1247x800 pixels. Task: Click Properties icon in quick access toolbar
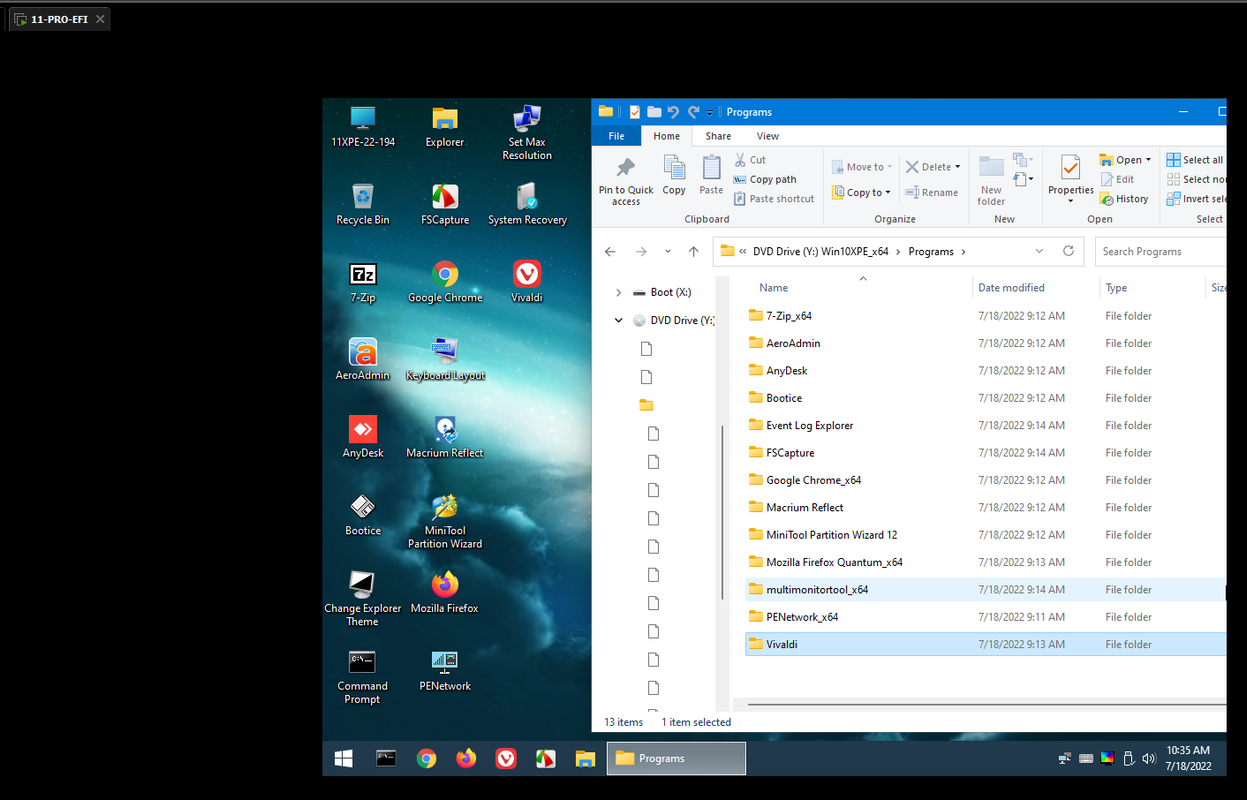coord(634,112)
